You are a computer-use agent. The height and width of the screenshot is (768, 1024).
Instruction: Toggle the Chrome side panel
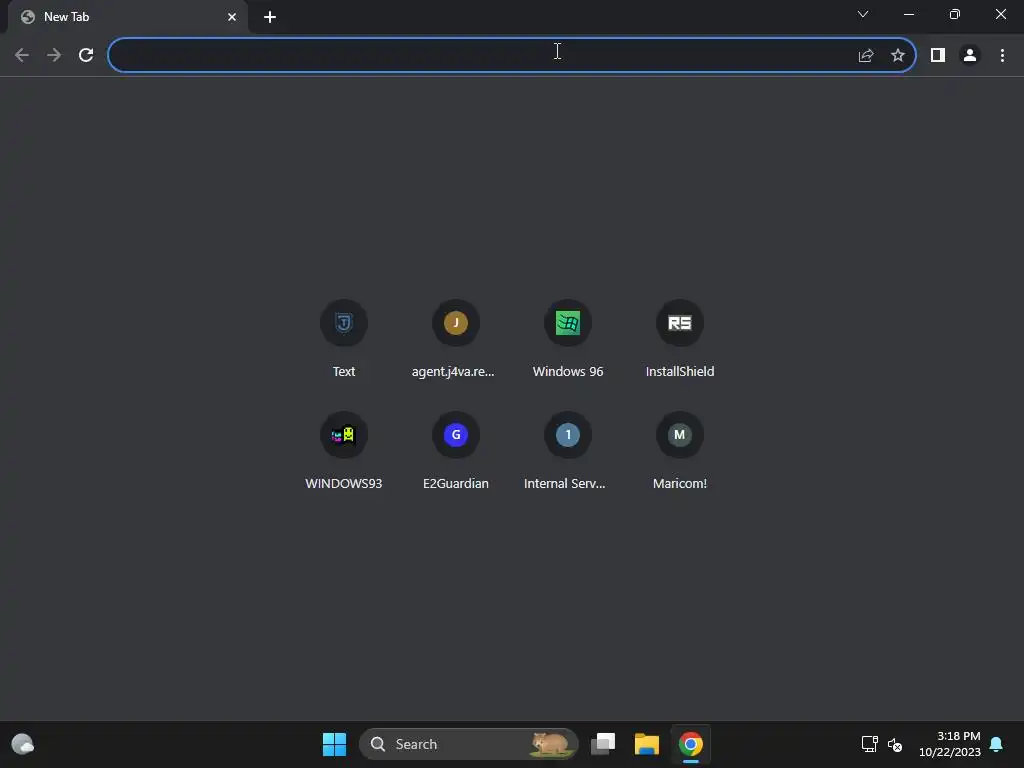click(938, 56)
